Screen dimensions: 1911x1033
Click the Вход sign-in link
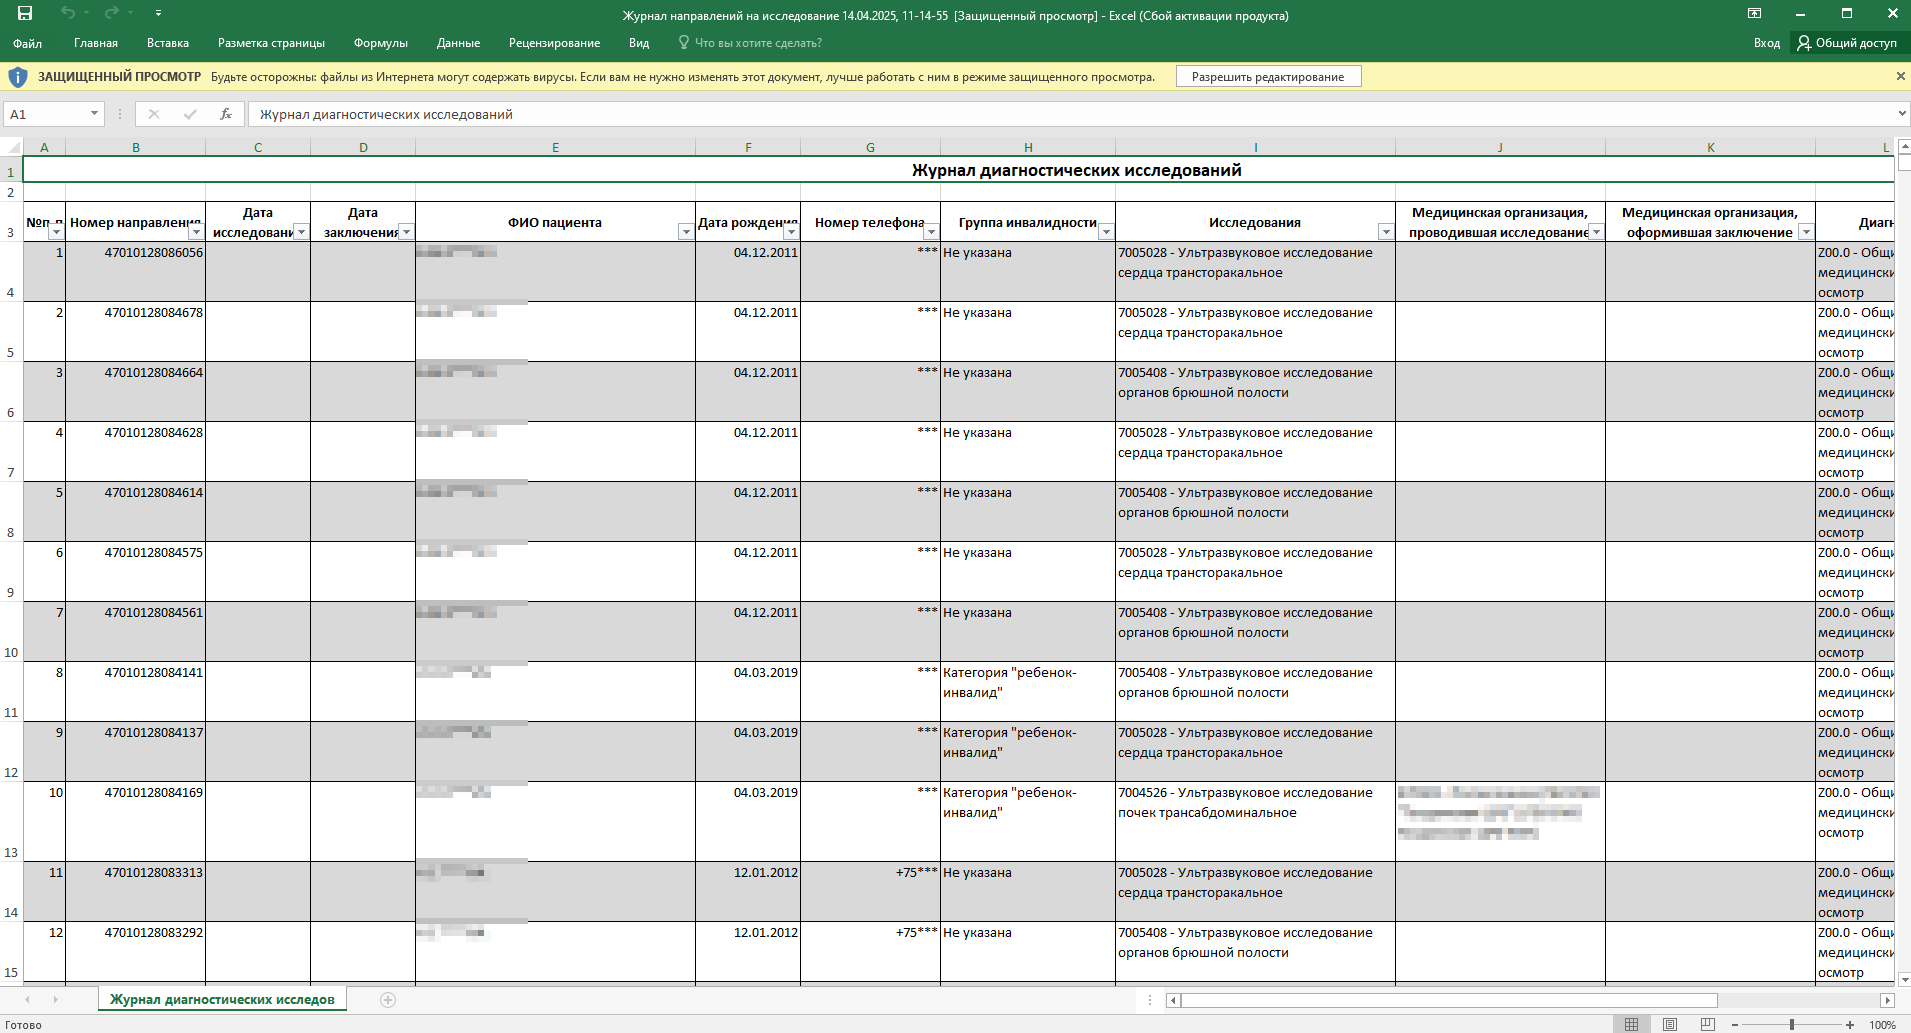(1766, 43)
